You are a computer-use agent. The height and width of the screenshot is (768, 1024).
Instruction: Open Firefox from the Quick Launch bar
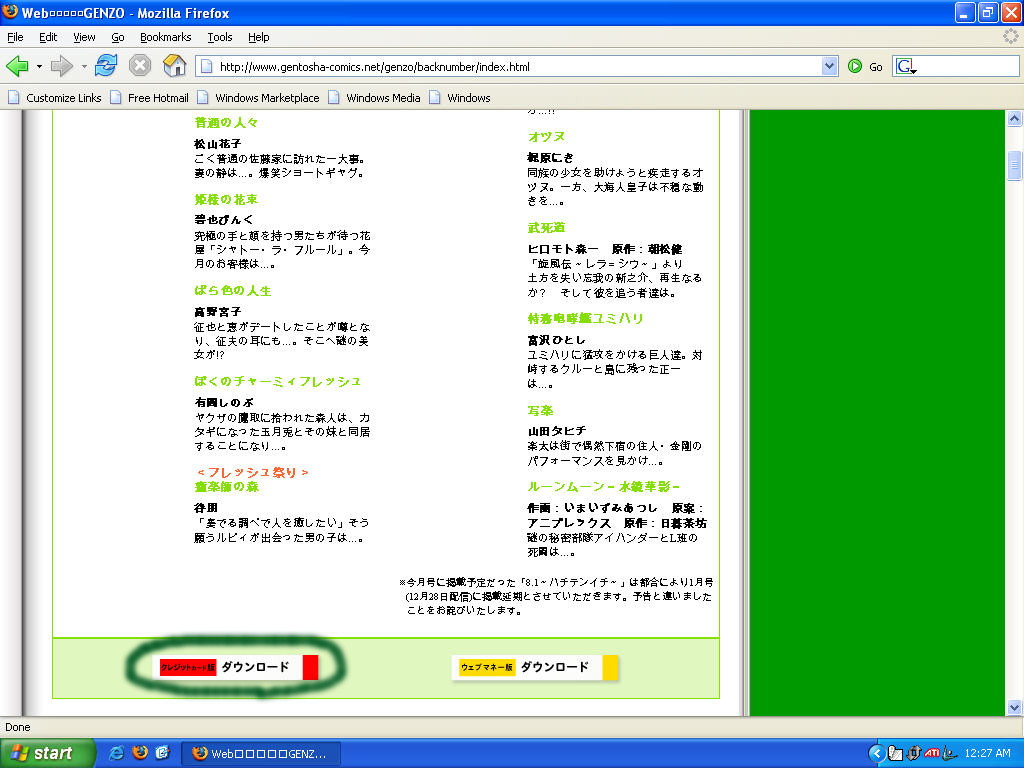point(139,753)
